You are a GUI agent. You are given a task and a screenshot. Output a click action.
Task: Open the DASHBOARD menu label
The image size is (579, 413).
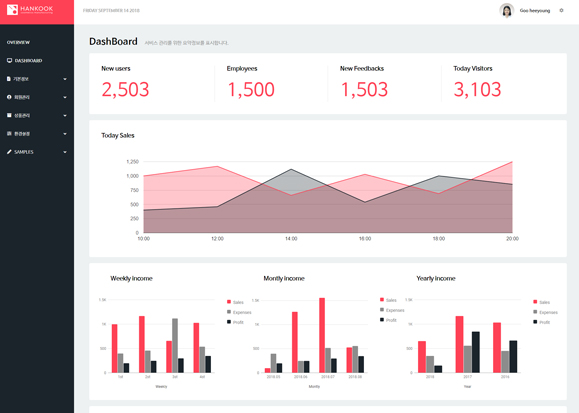coord(28,61)
